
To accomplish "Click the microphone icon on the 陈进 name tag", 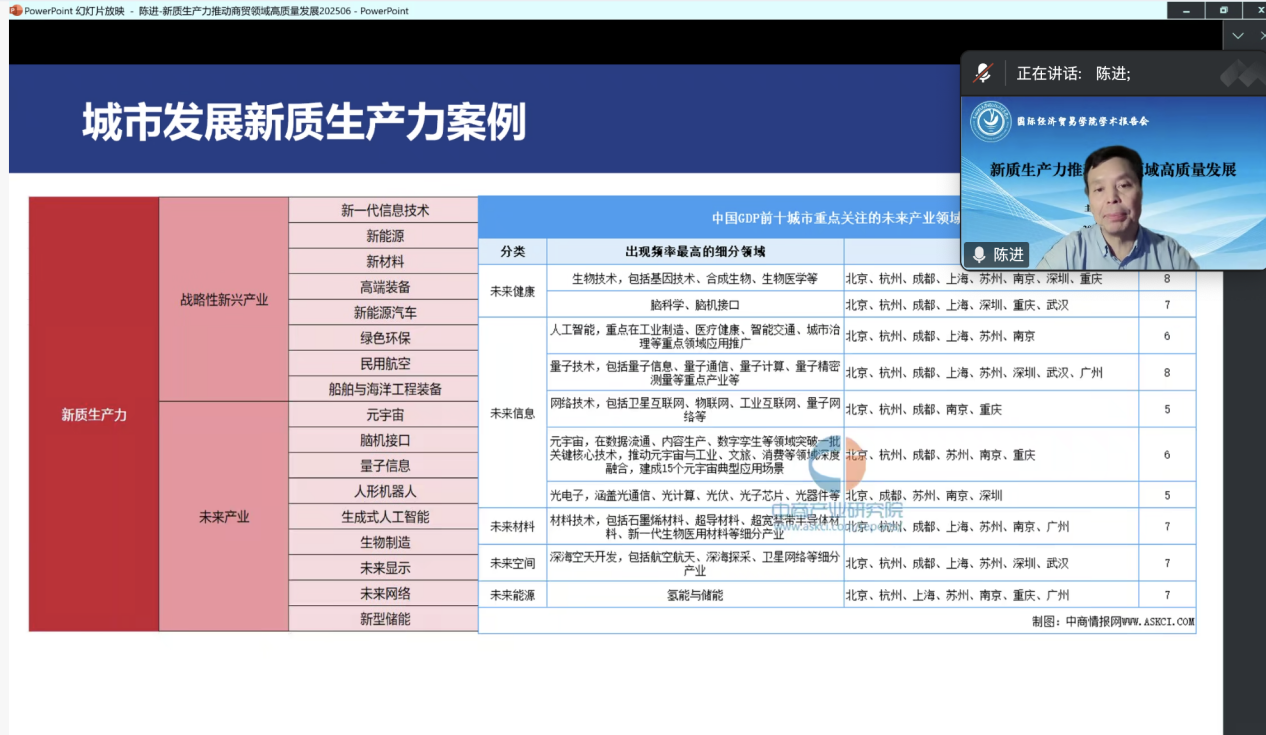I will point(979,255).
